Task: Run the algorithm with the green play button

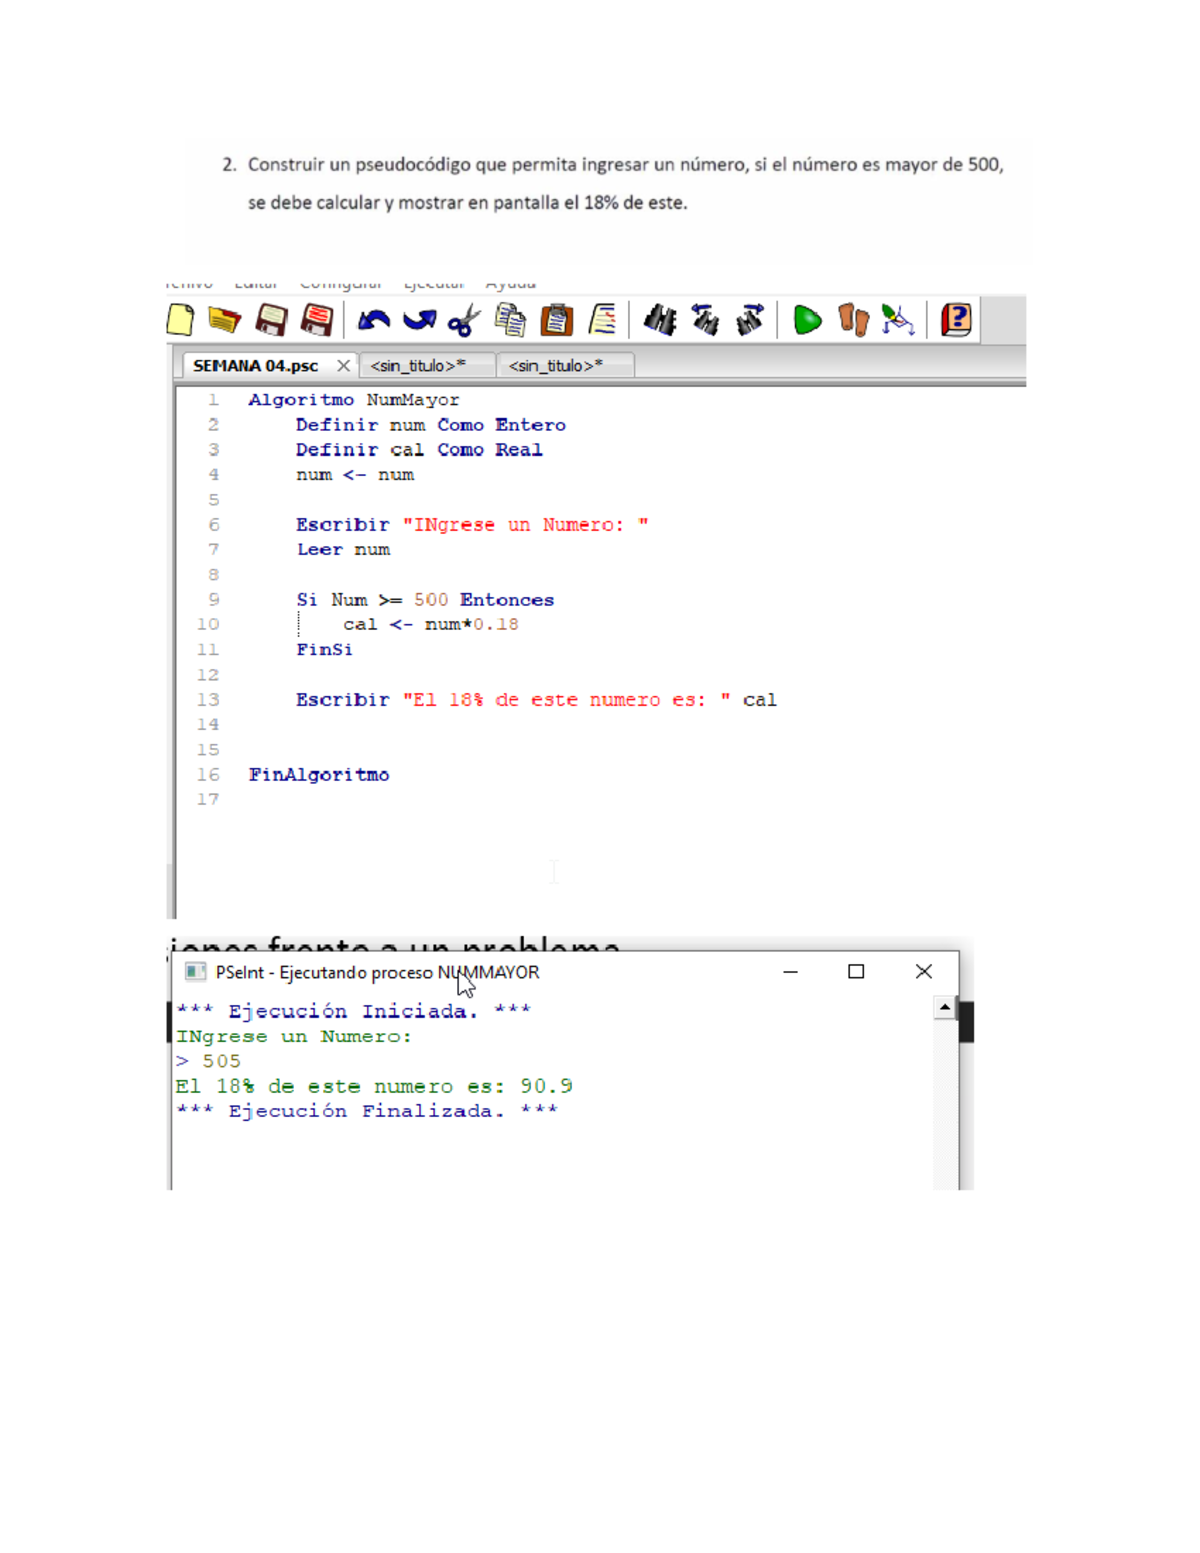Action: tap(807, 320)
